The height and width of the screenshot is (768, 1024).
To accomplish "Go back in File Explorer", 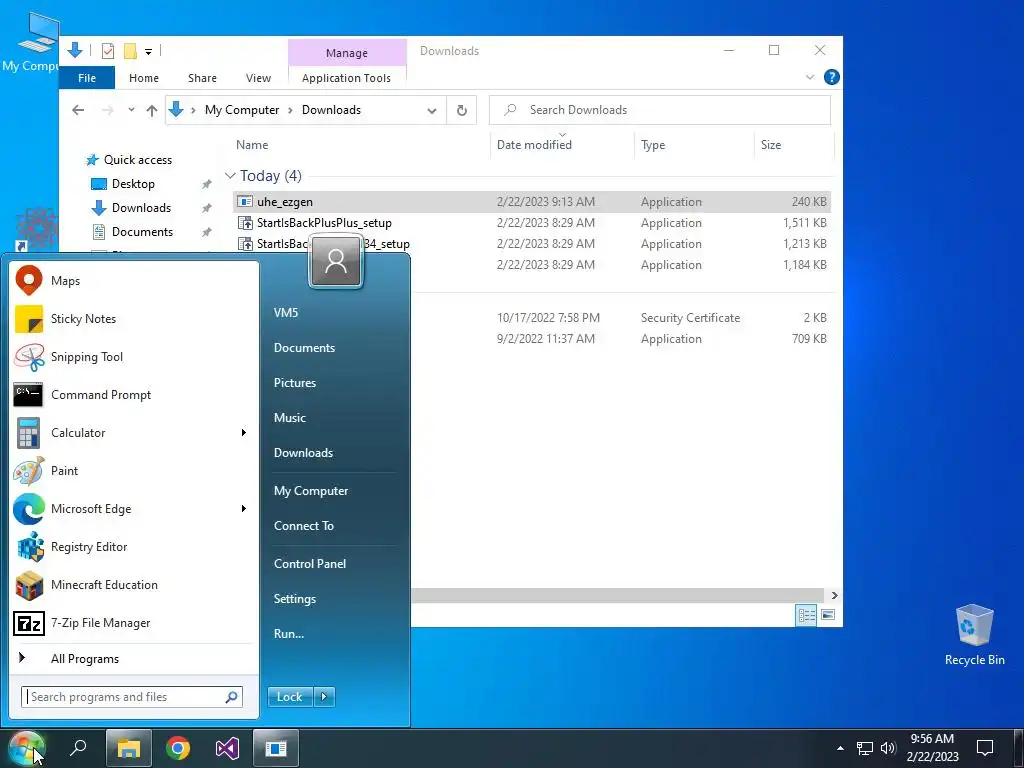I will coord(78,110).
